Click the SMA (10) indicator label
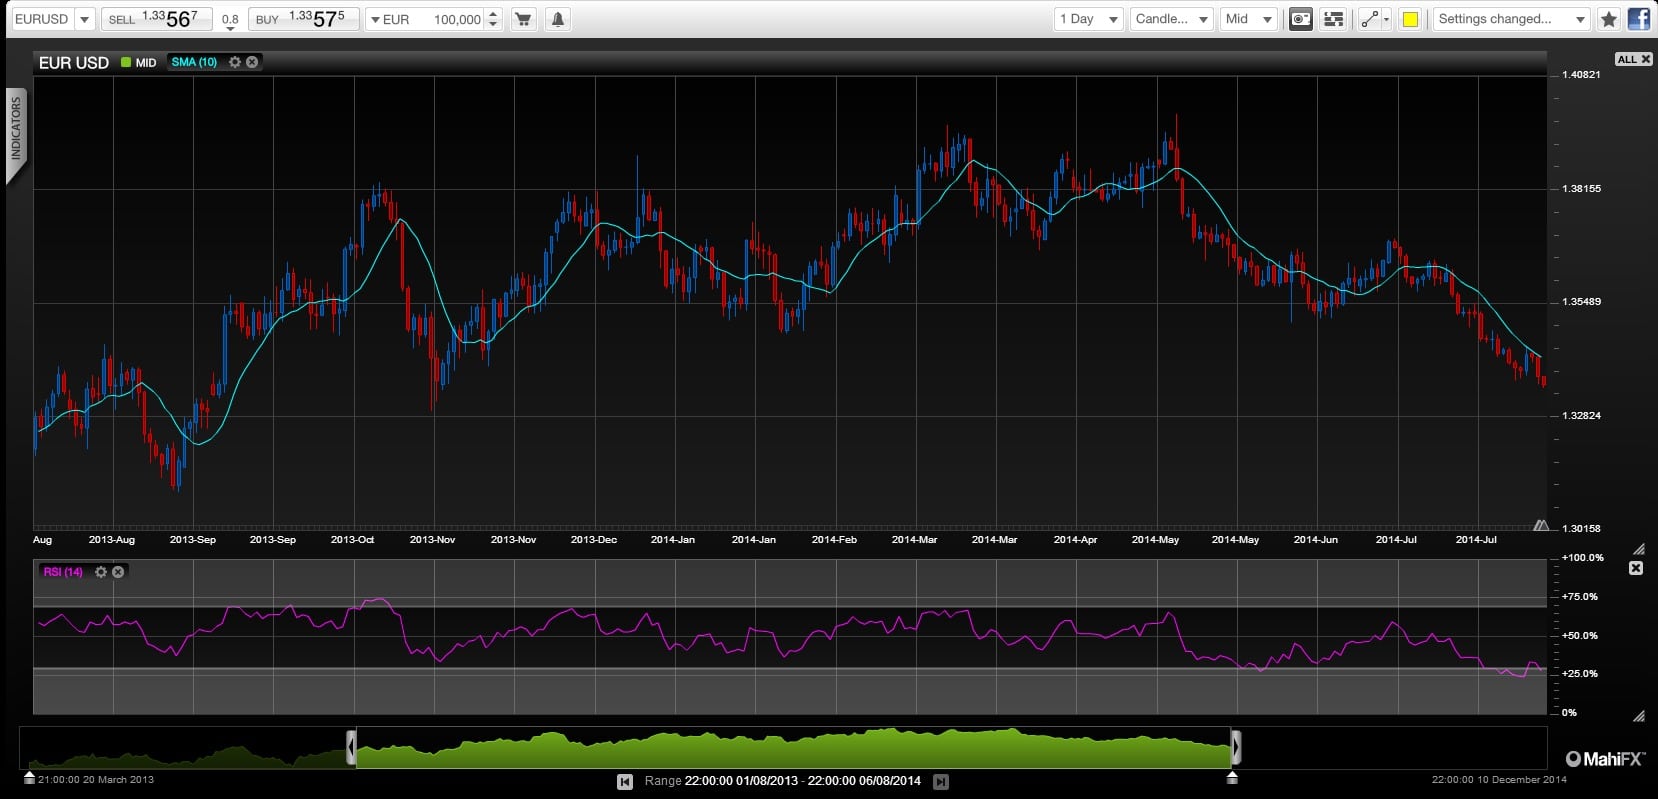The height and width of the screenshot is (799, 1658). 194,62
